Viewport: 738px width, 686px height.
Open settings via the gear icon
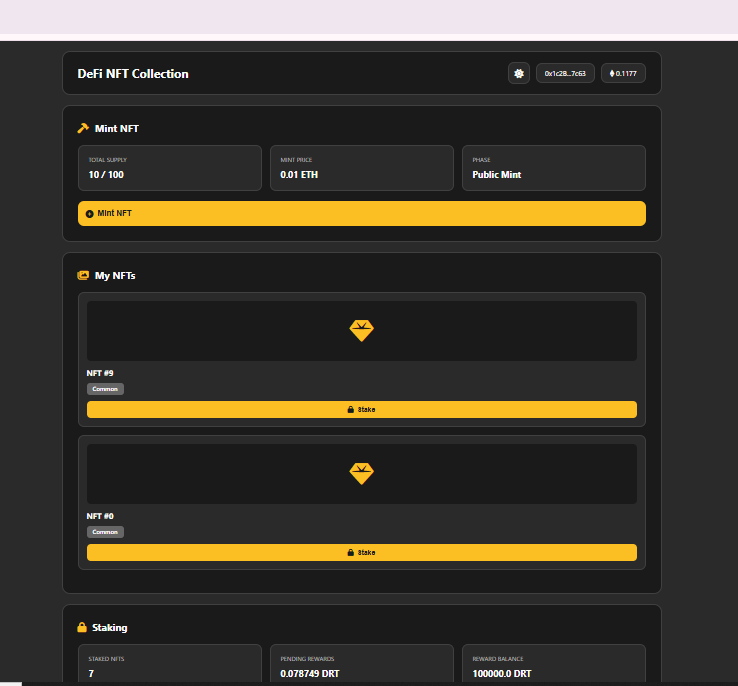pyautogui.click(x=519, y=73)
